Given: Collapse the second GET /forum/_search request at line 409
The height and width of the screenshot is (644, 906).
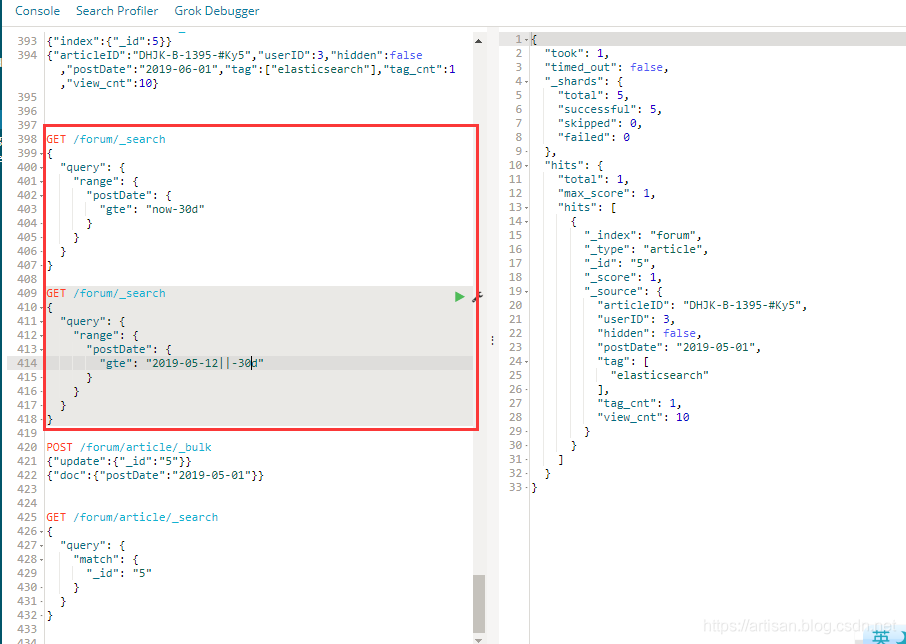Looking at the screenshot, I should click(x=41, y=306).
